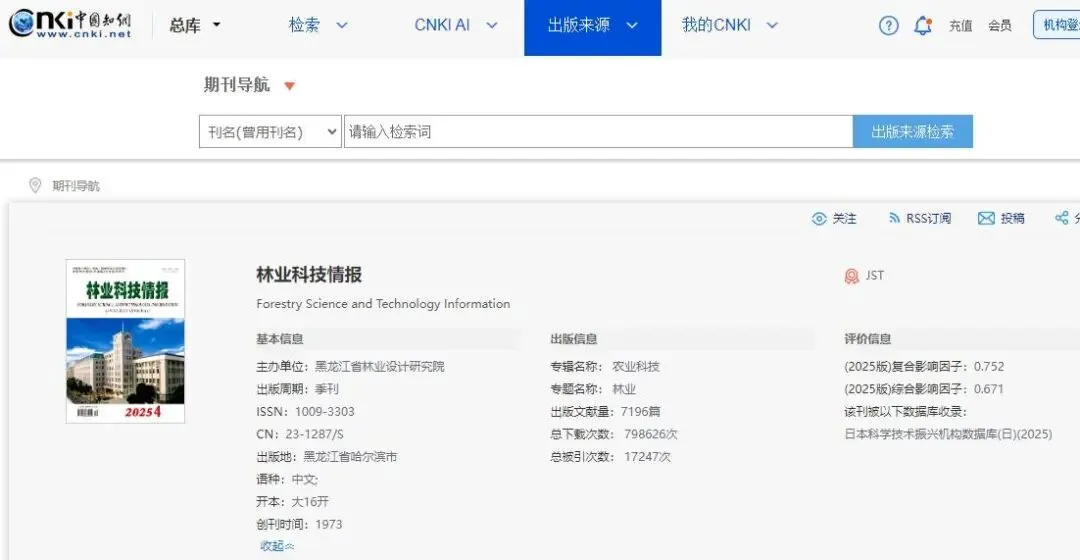Click the 充值 link
Image resolution: width=1080 pixels, height=560 pixels.
point(960,26)
